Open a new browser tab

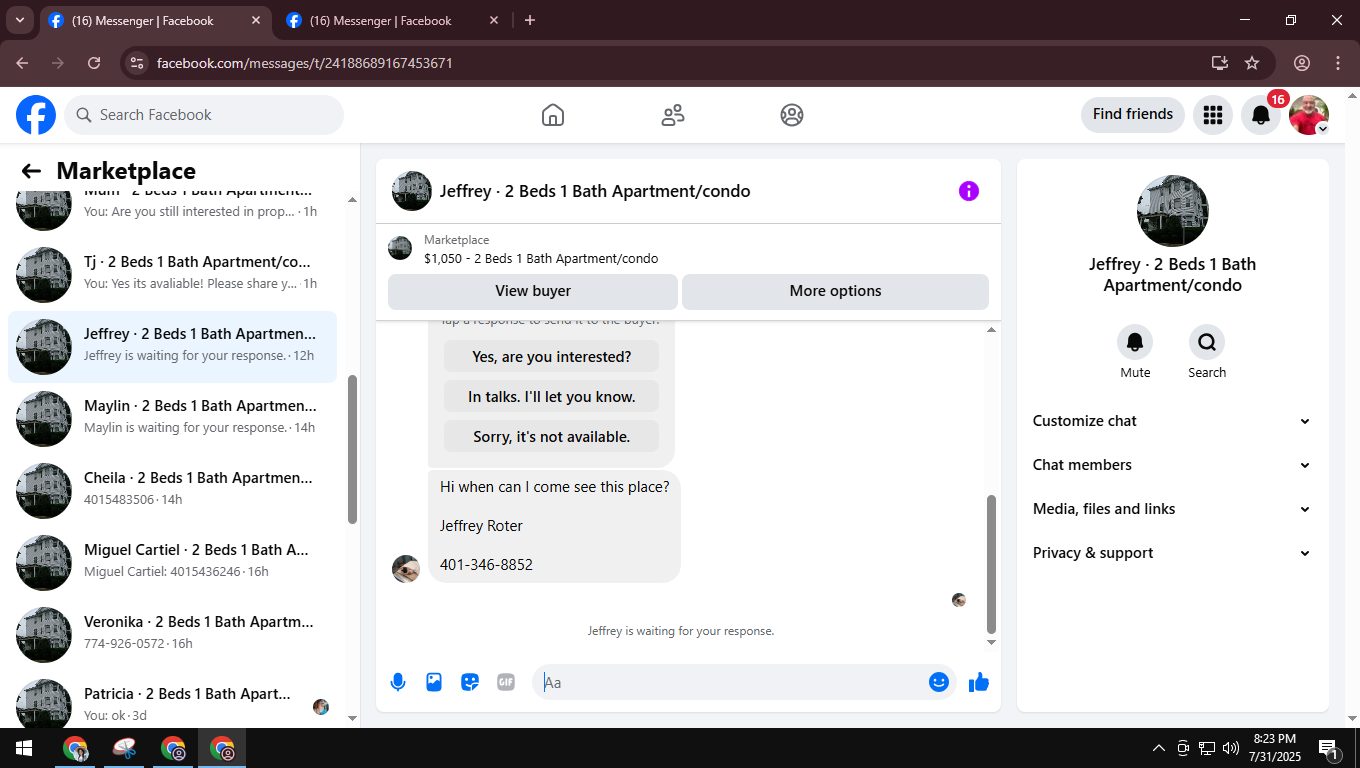tap(530, 20)
